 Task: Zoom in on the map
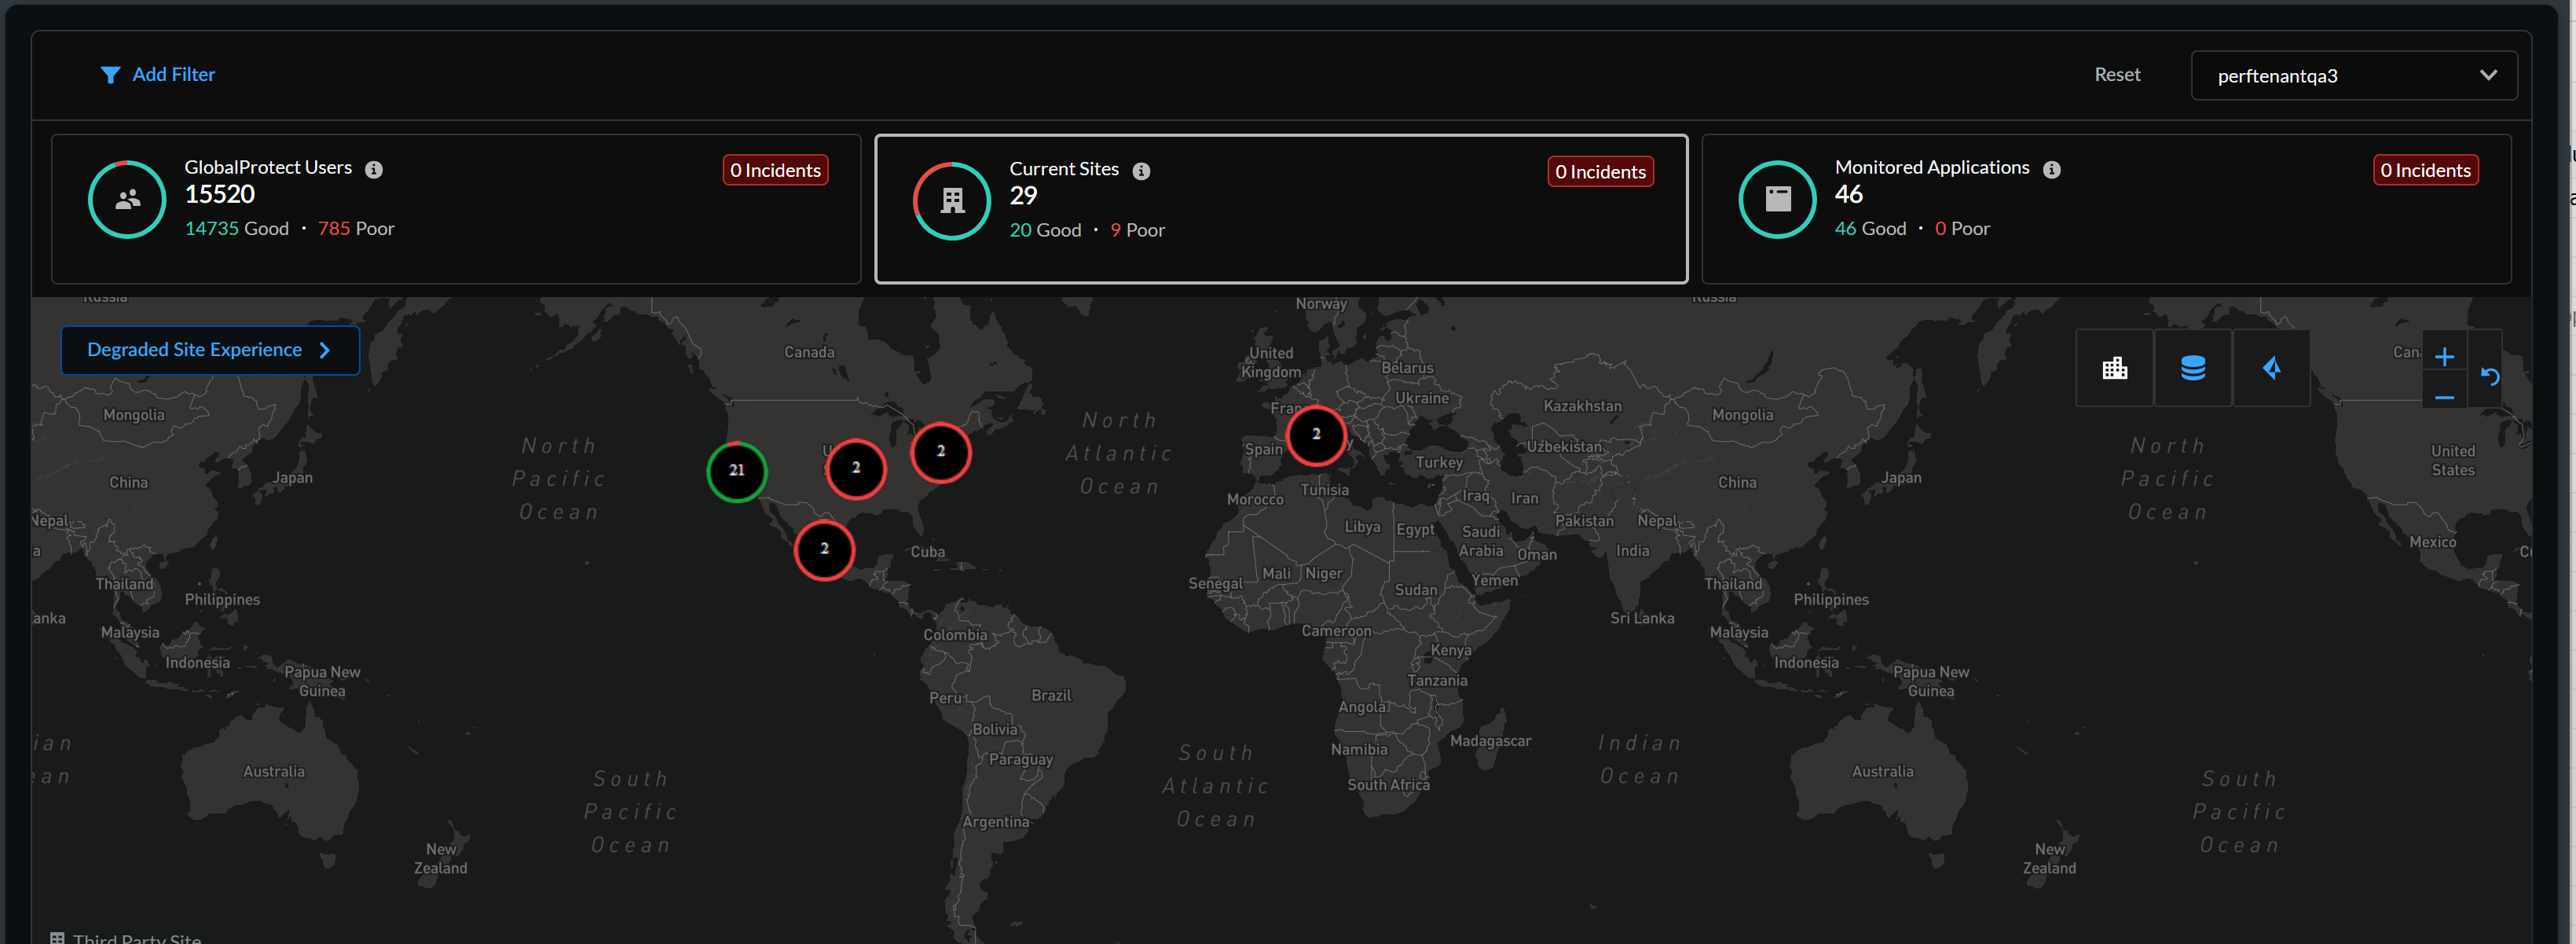point(2444,357)
